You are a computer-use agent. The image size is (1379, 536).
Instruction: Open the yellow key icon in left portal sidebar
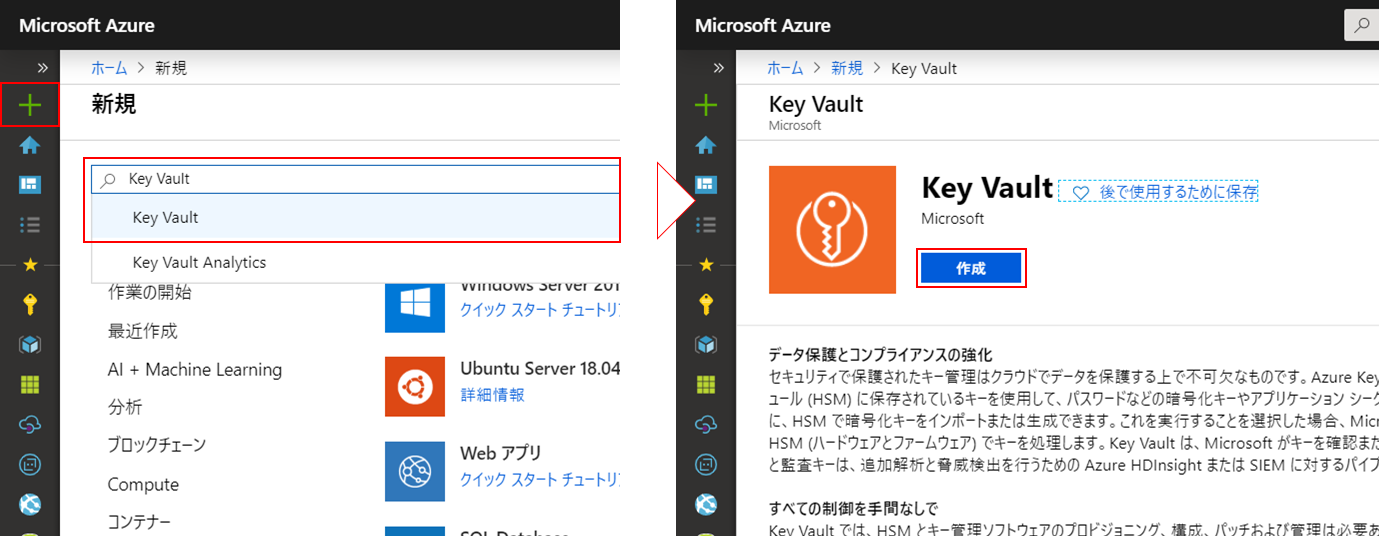tap(30, 304)
